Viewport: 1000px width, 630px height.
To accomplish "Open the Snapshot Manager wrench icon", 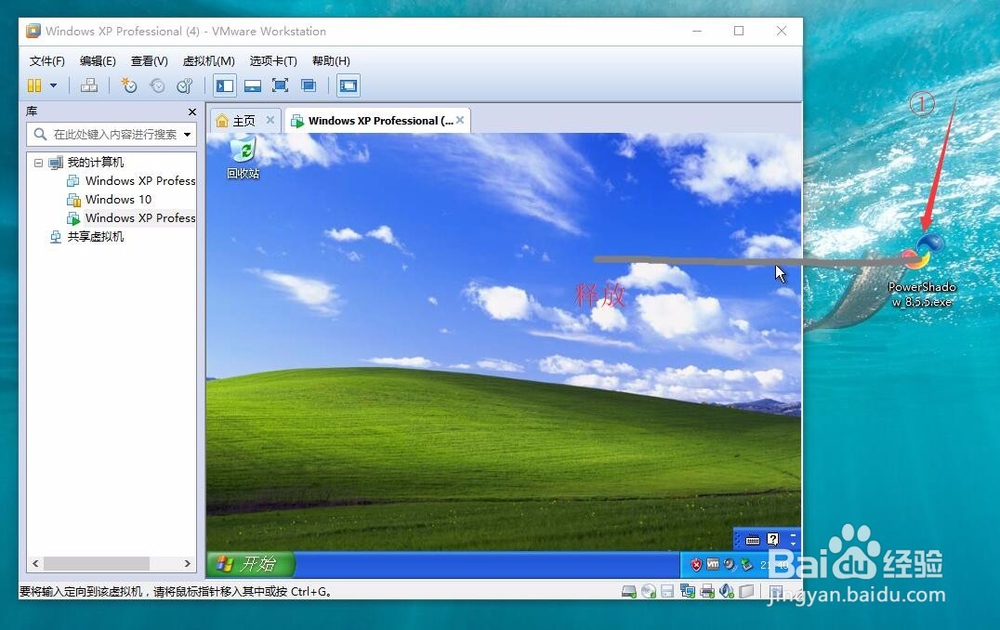I will pyautogui.click(x=185, y=85).
